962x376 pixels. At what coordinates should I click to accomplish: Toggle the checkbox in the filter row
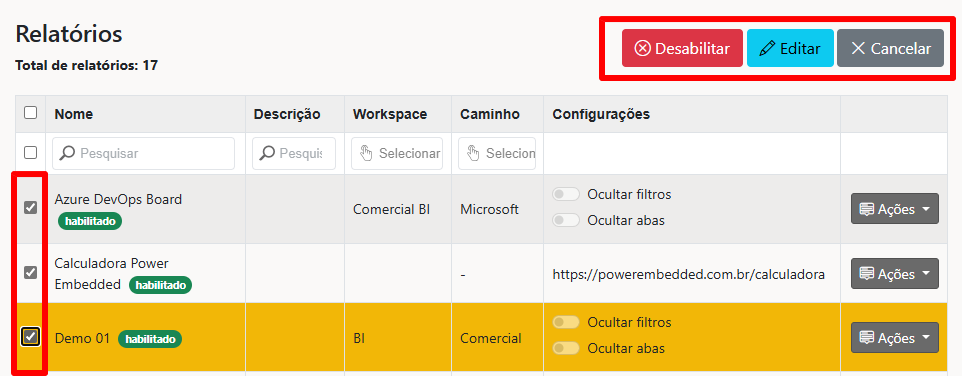[30, 153]
